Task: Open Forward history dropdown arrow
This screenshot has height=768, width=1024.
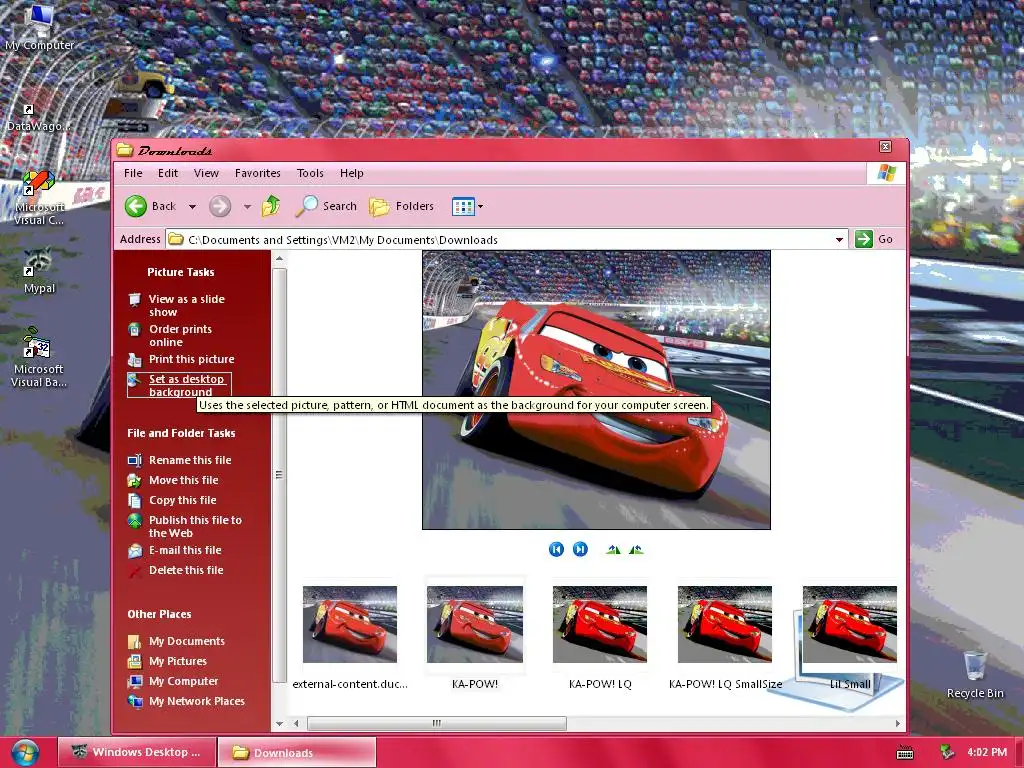Action: (x=248, y=207)
